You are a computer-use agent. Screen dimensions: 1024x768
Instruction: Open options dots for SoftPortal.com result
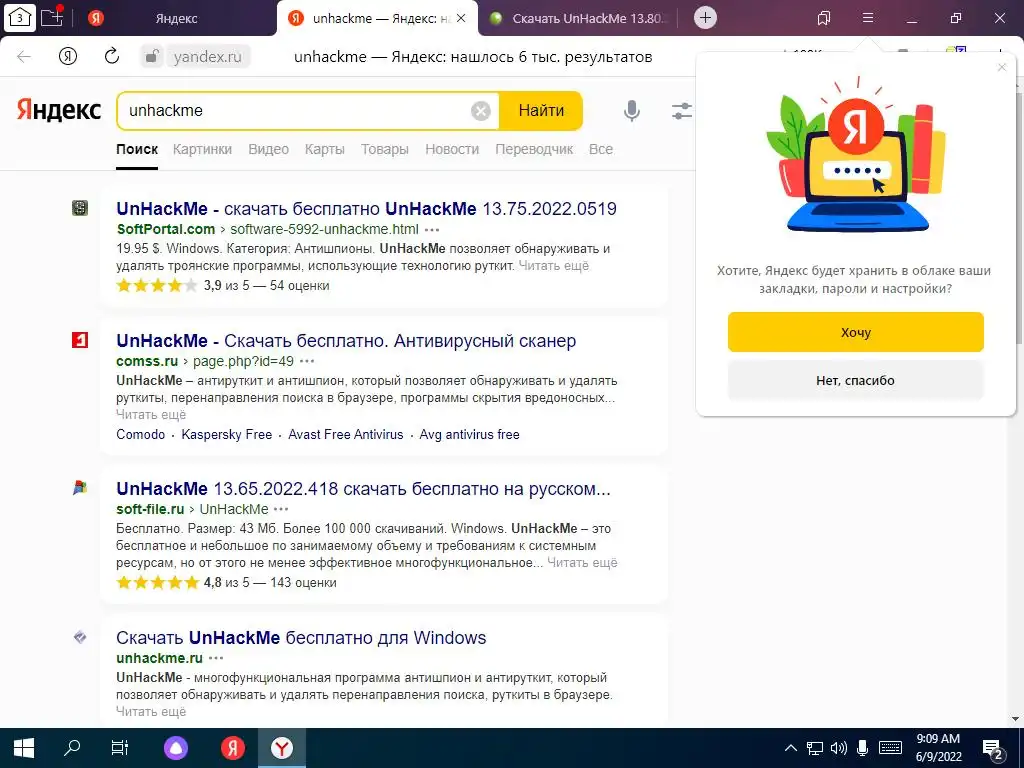point(432,230)
